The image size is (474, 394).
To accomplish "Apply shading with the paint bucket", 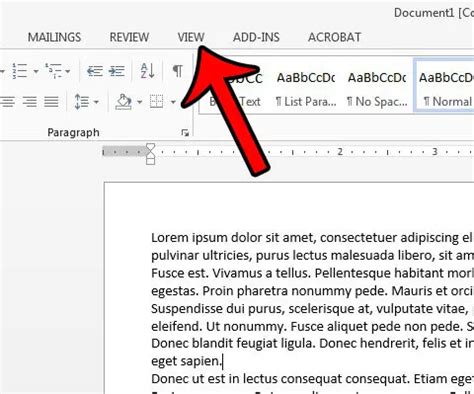I will 123,101.
